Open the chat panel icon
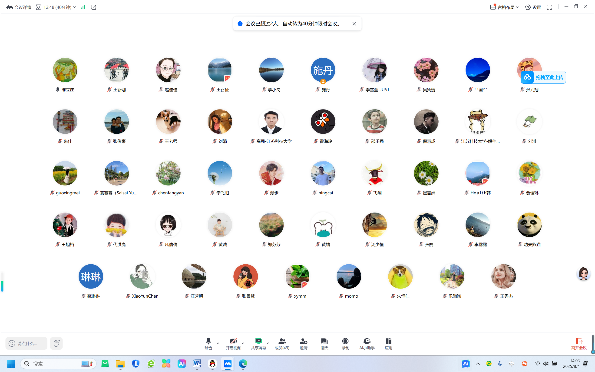595x372 pixels. pos(324,343)
